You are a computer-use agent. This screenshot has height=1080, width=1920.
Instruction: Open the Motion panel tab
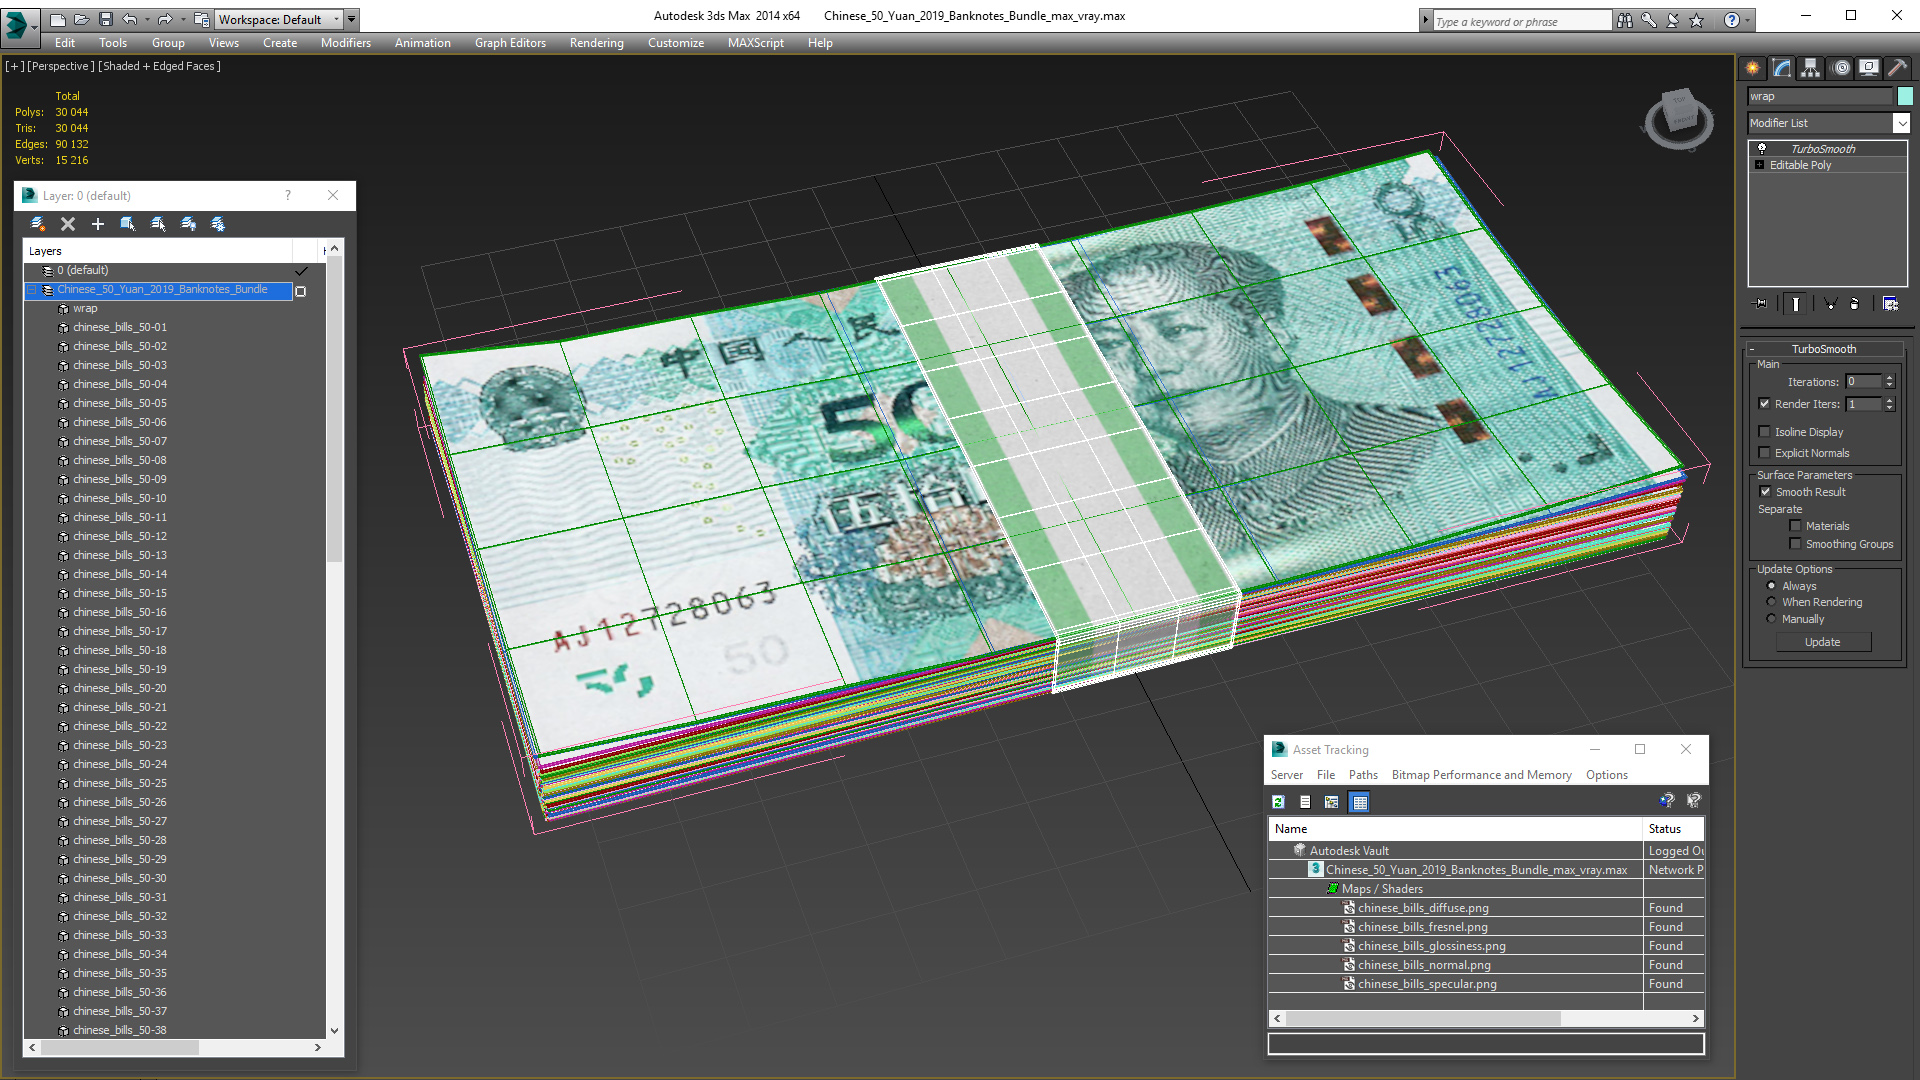(1840, 68)
